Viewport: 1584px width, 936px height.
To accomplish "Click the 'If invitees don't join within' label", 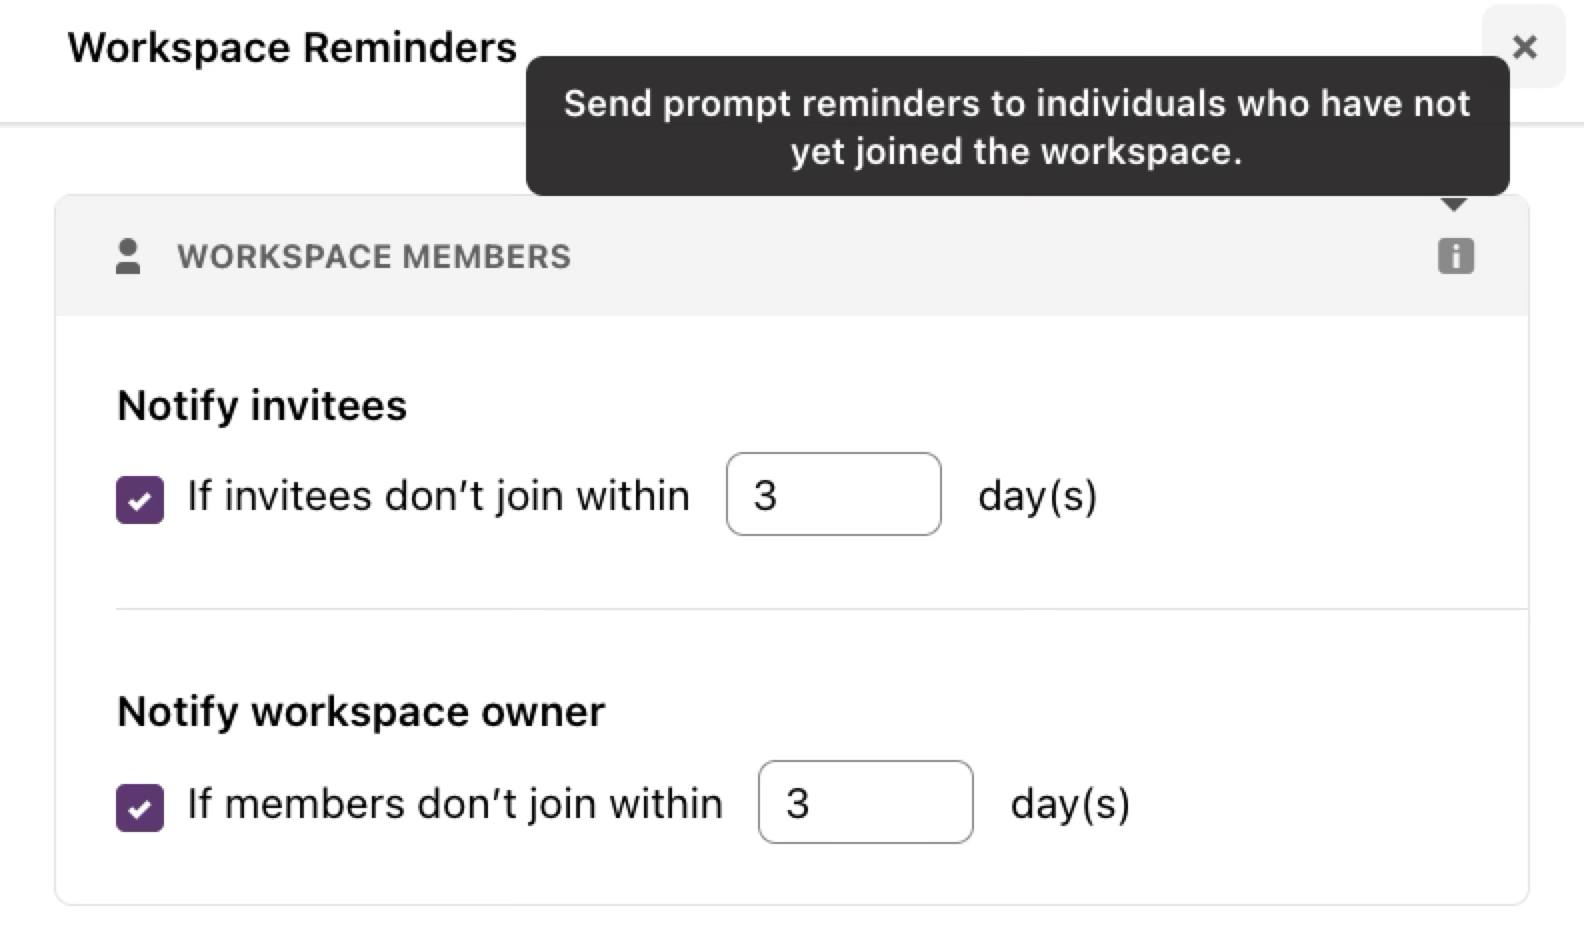I will coord(438,496).
